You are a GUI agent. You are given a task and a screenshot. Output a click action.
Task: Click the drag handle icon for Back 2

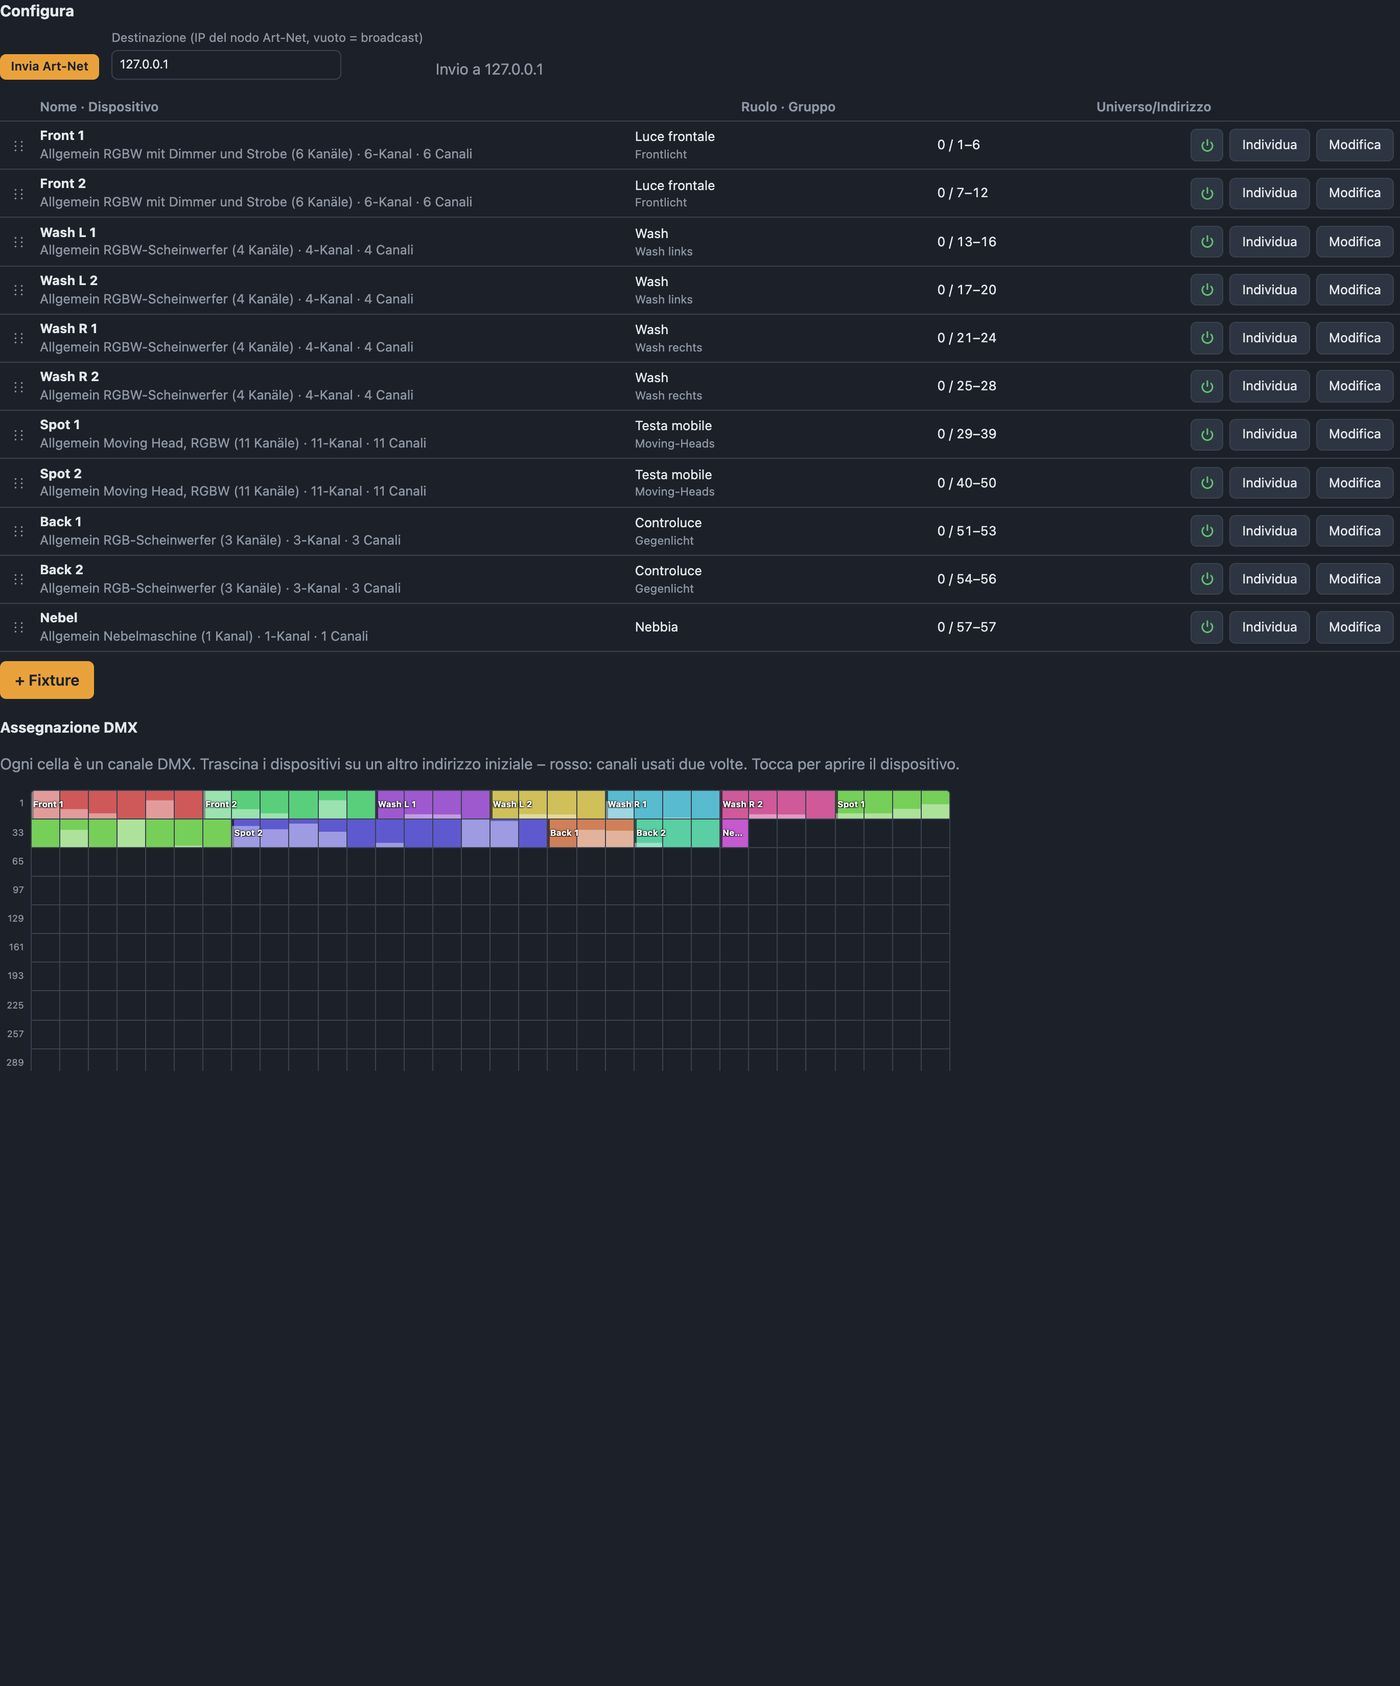click(18, 579)
